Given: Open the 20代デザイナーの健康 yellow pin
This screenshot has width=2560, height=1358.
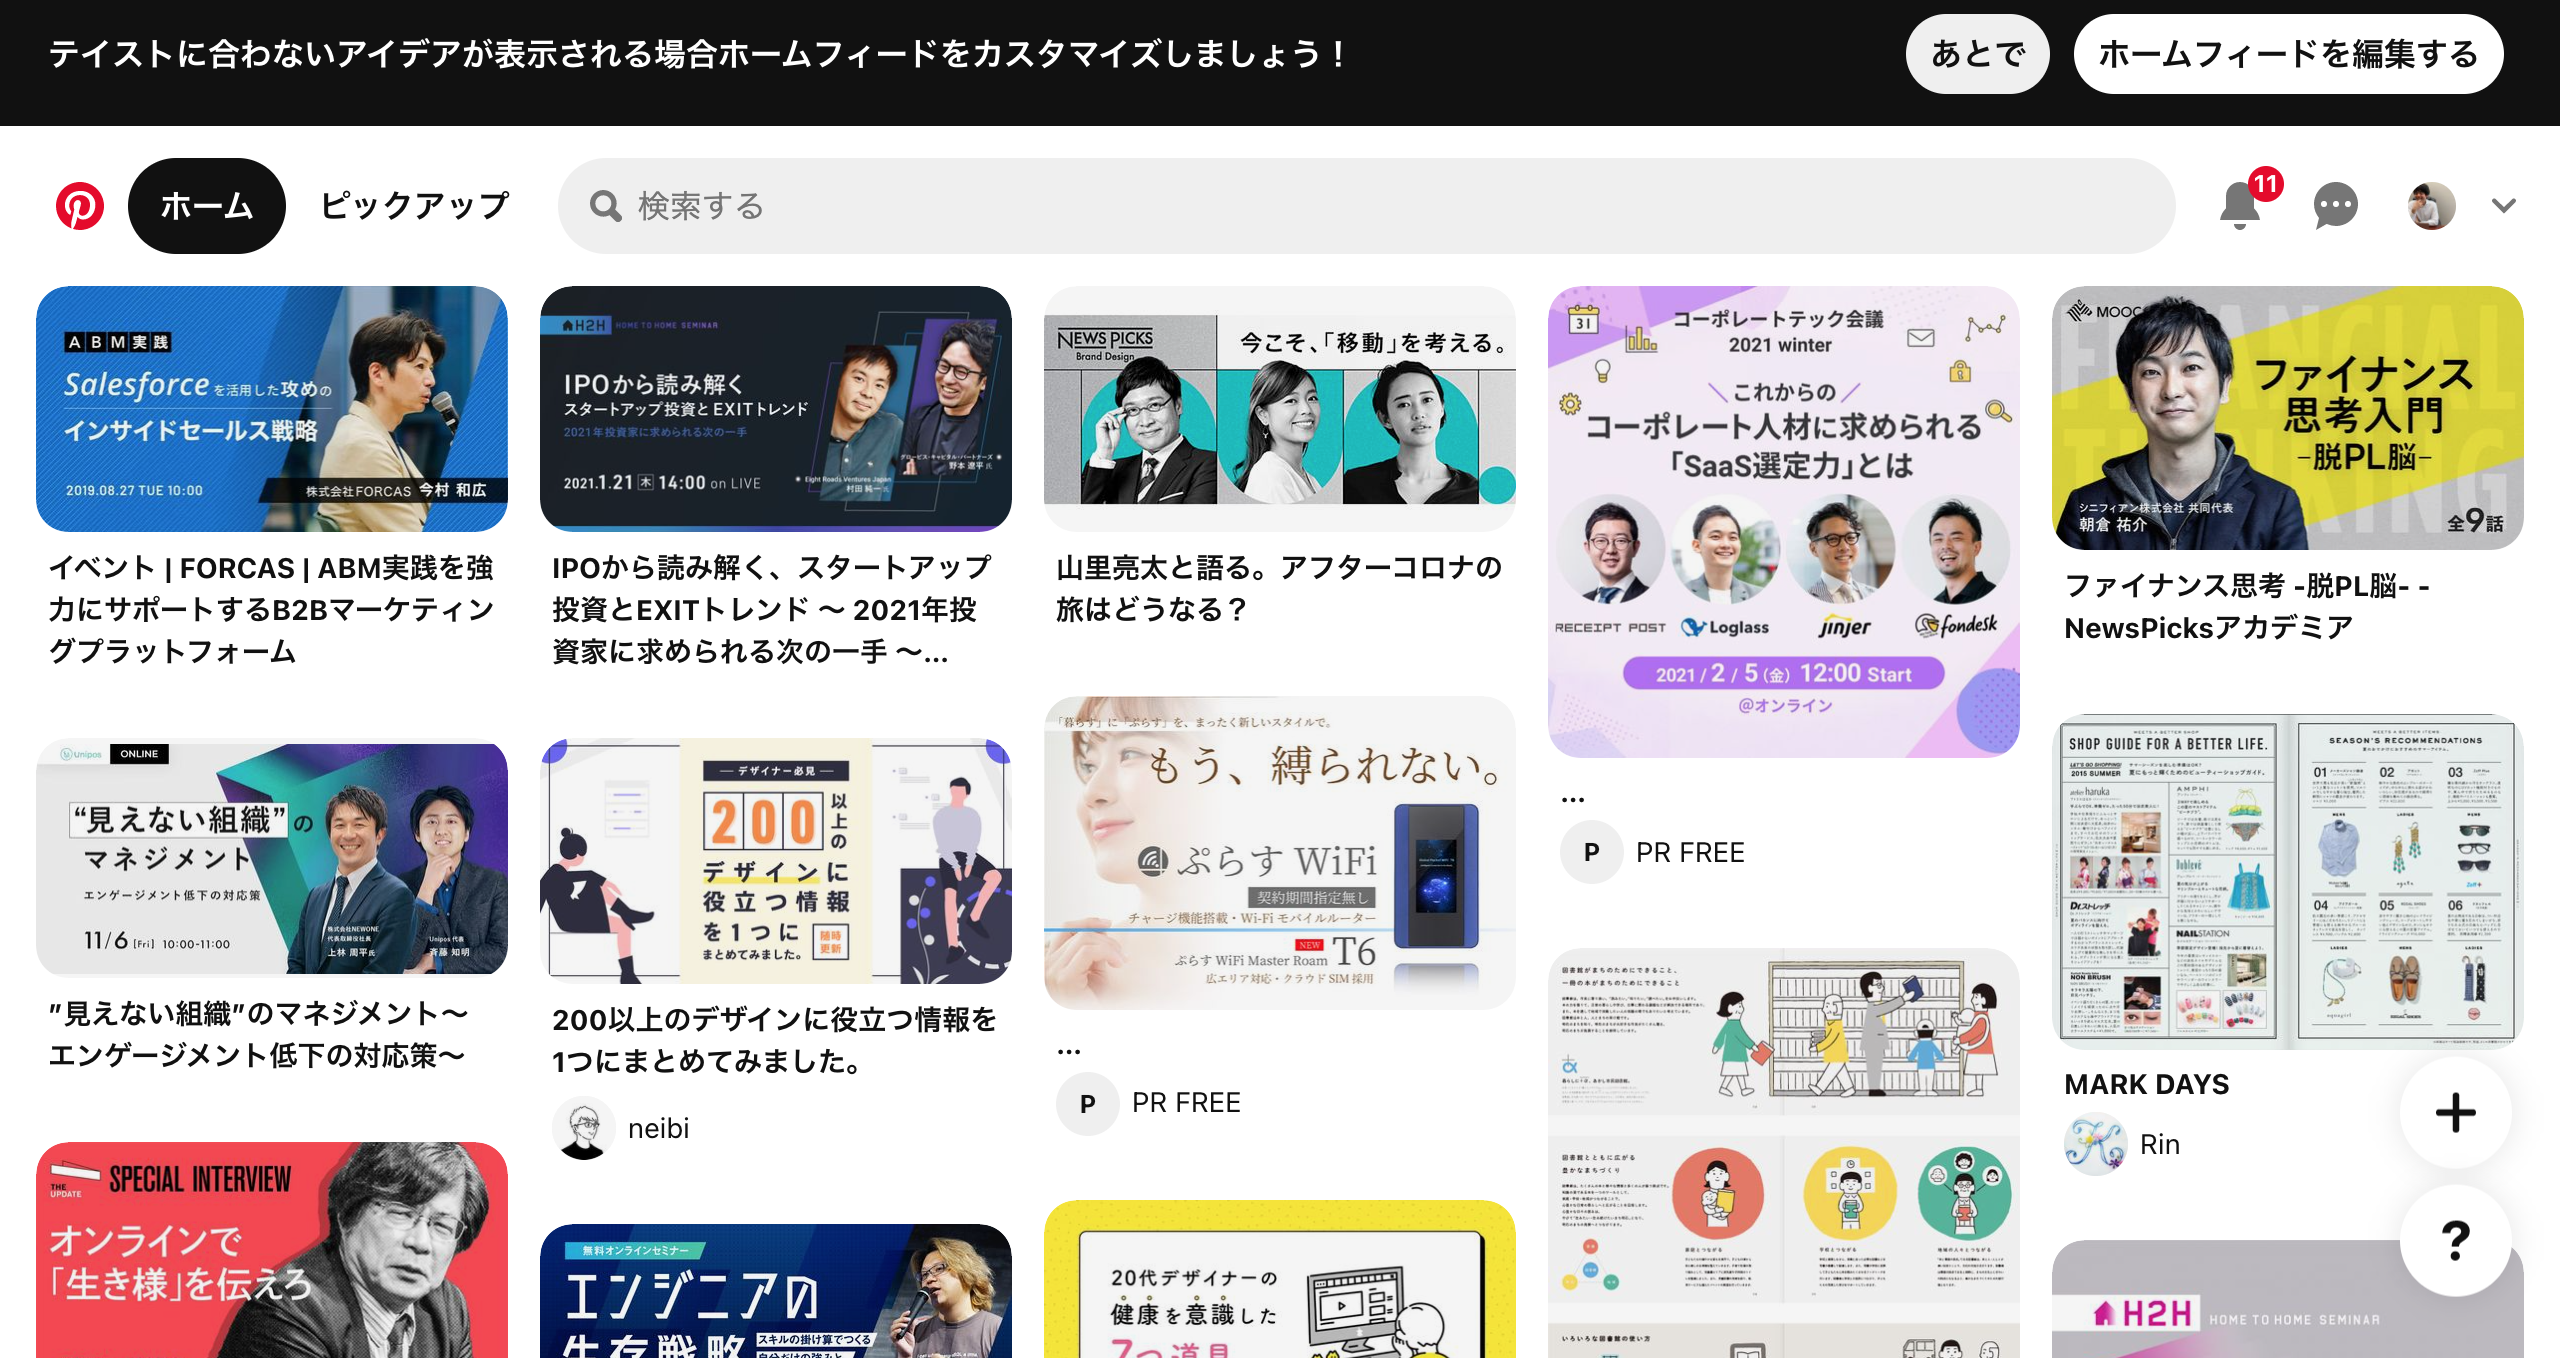Looking at the screenshot, I should 1280,1279.
